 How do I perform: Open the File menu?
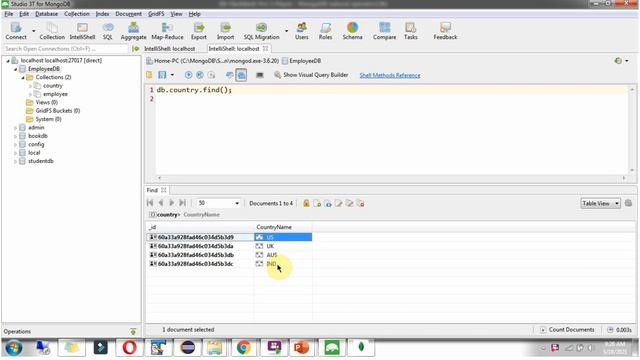pyautogui.click(x=9, y=14)
